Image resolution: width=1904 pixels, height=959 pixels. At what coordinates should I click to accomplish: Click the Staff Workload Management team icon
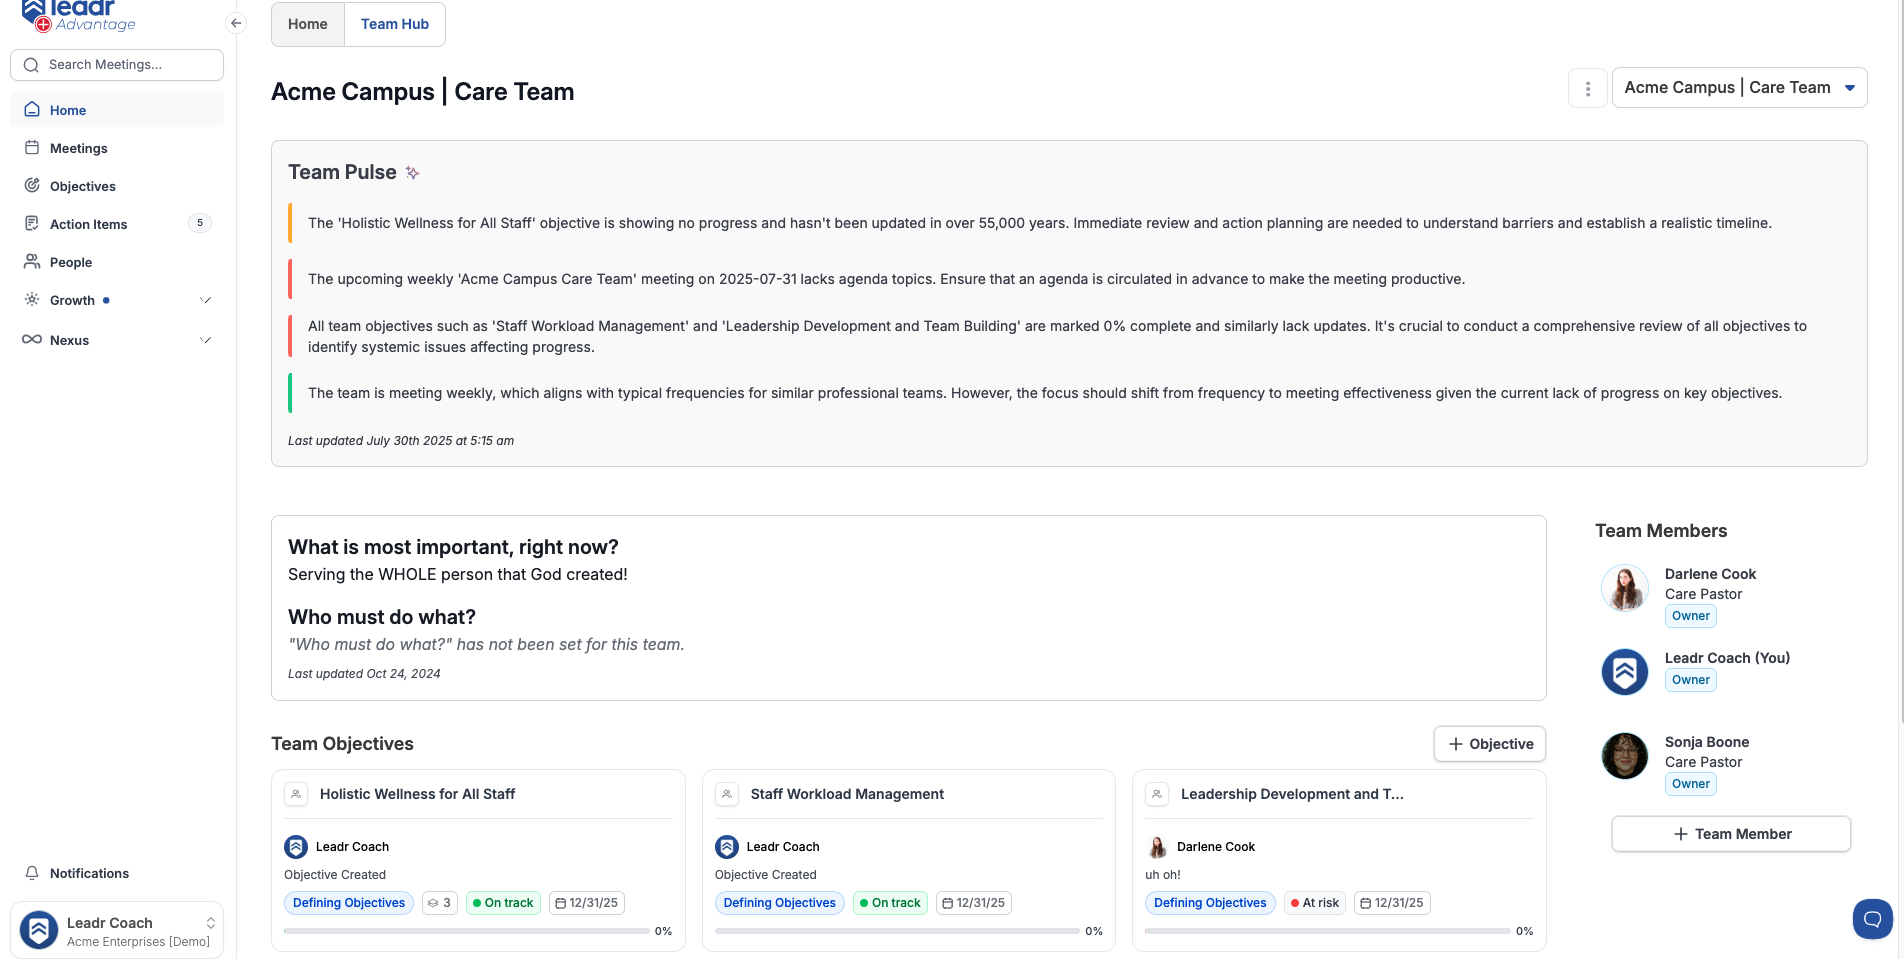click(x=727, y=794)
